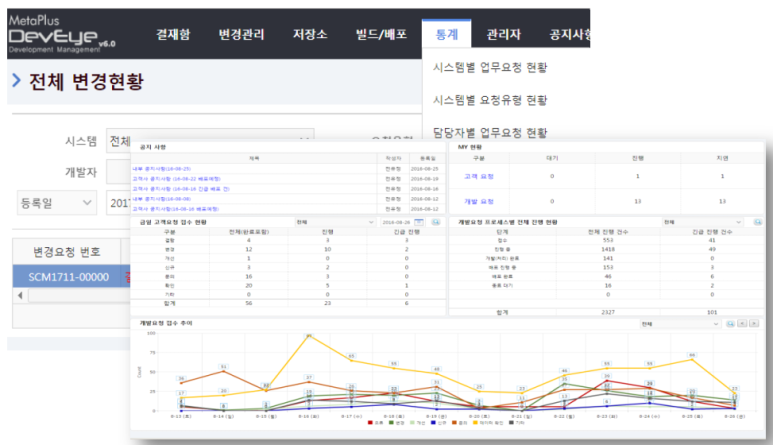Open notice 내부 공지사항(16-08-25)

click(x=161, y=169)
